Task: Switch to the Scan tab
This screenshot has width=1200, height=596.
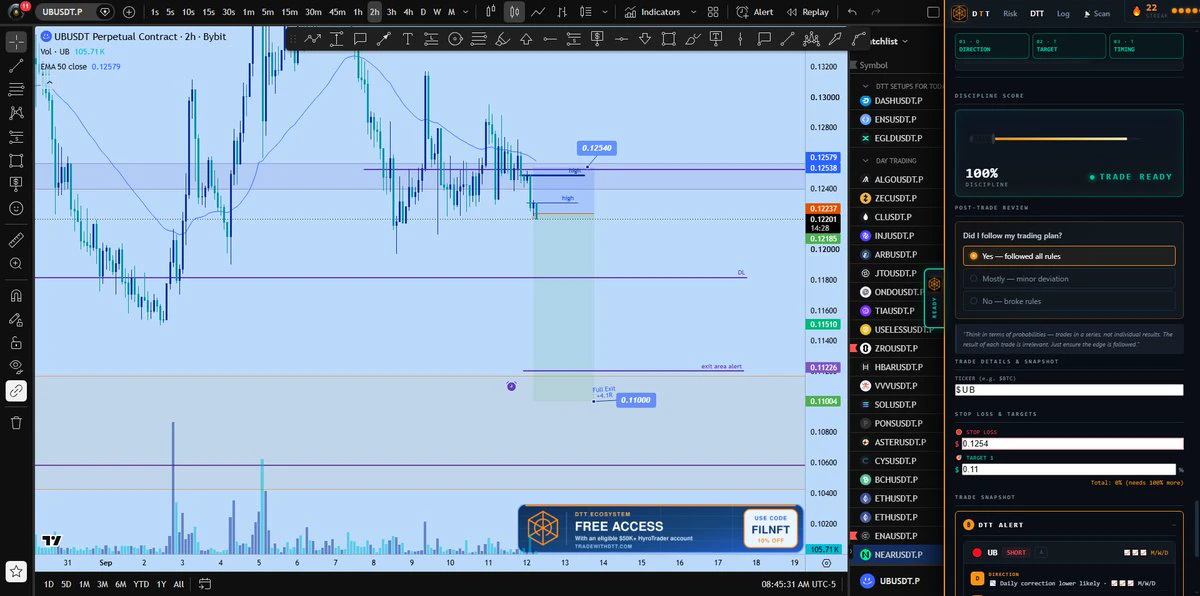Action: pos(1096,14)
